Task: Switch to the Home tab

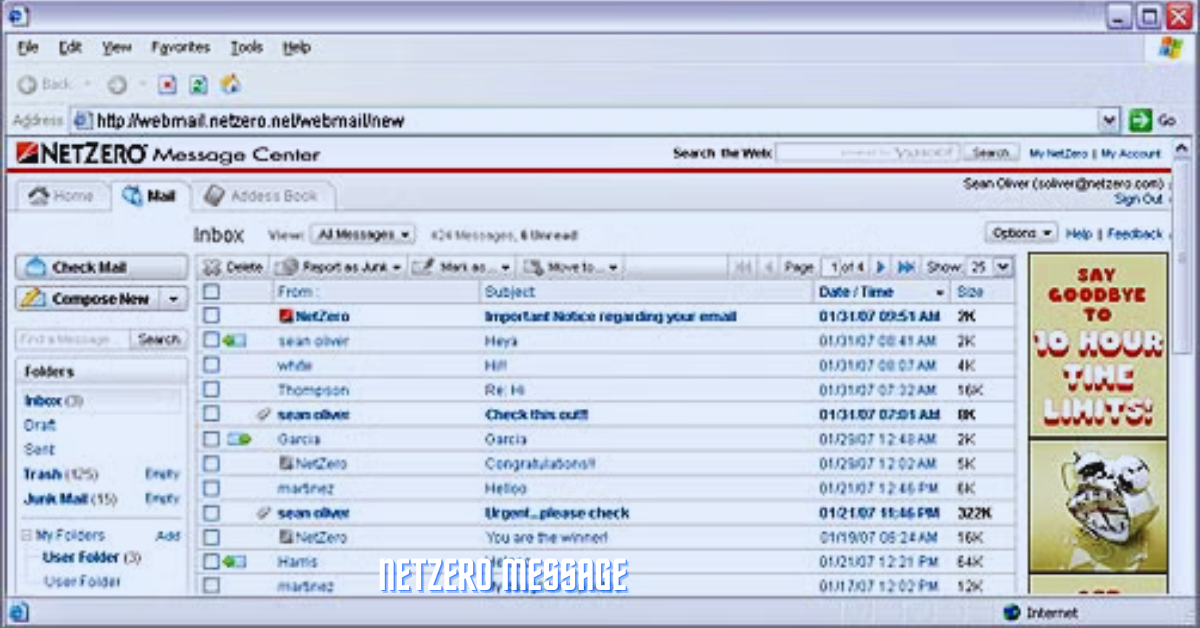Action: point(61,196)
